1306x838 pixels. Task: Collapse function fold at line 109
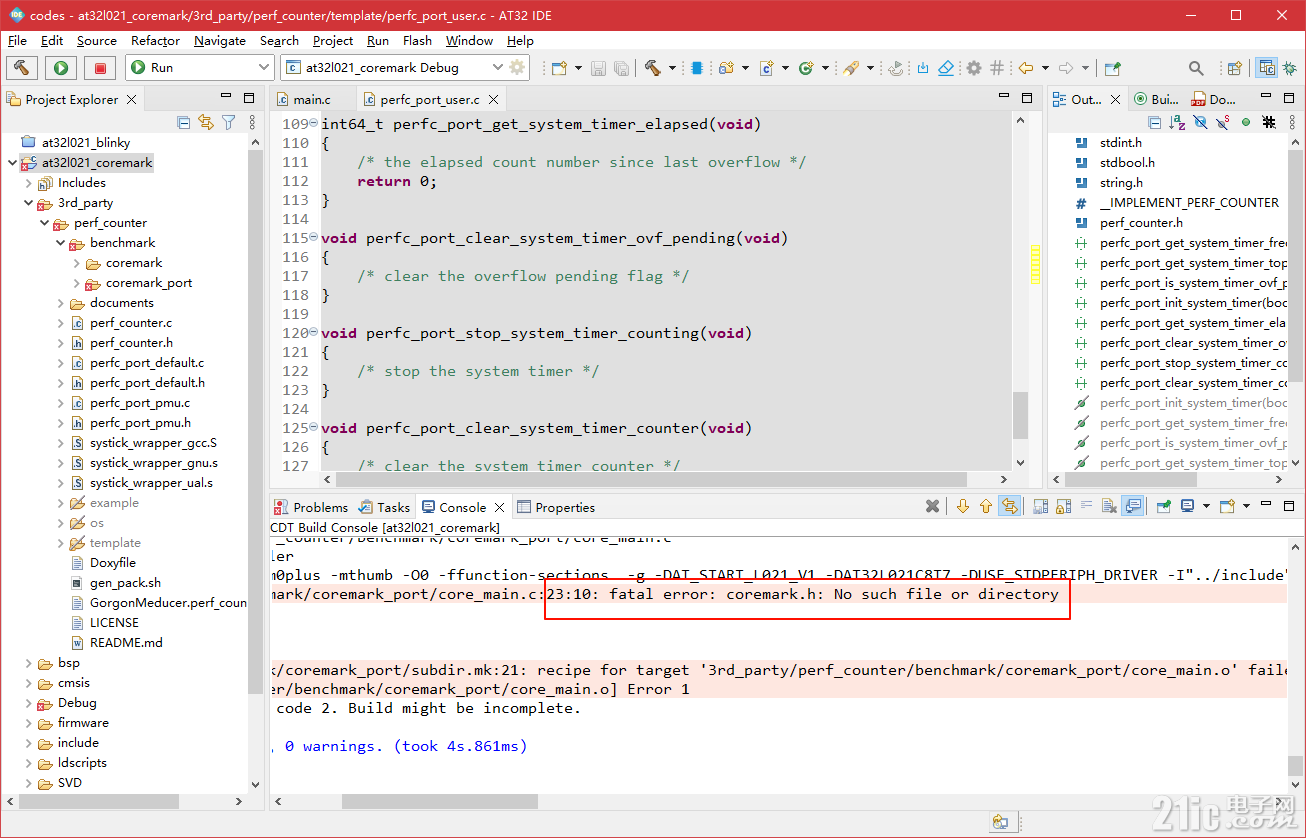[314, 124]
